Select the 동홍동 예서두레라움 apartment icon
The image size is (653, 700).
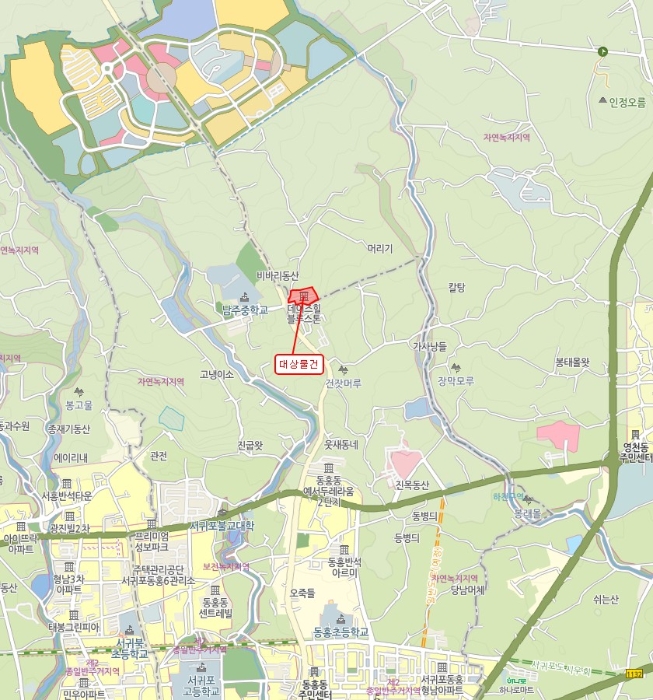[x=329, y=468]
